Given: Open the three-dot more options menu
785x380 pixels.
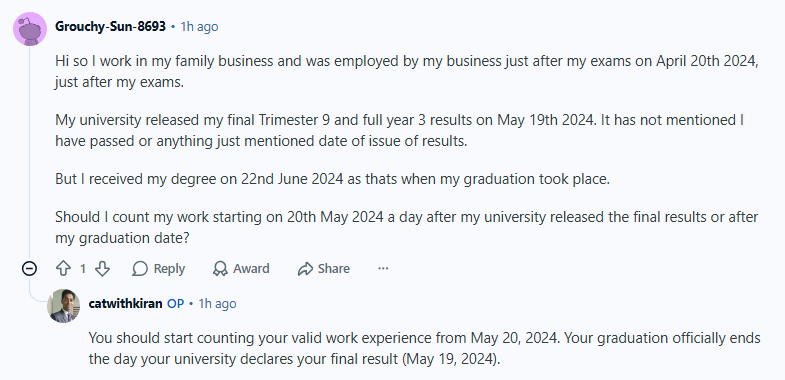Looking at the screenshot, I should (x=383, y=269).
